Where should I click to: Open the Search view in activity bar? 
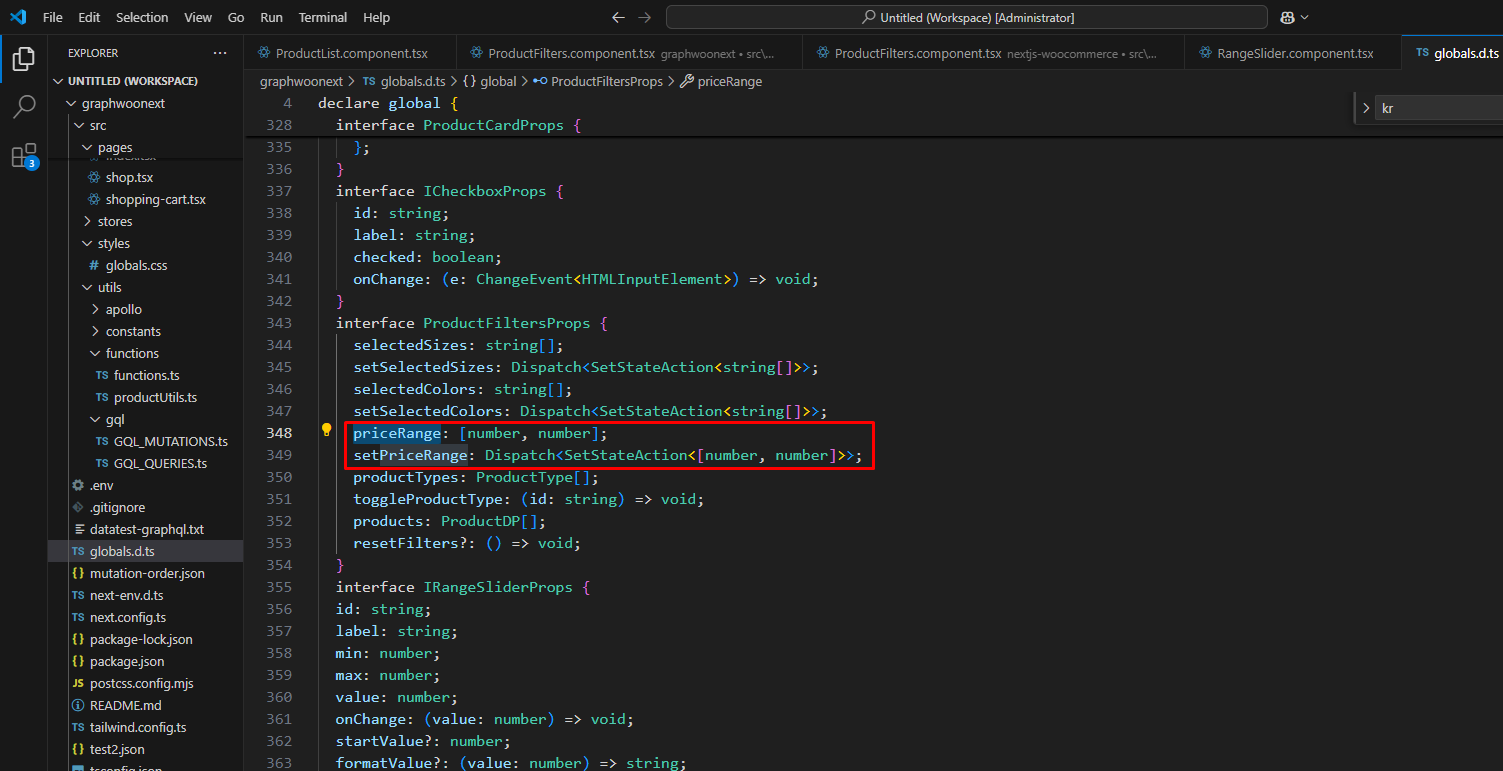click(x=24, y=107)
